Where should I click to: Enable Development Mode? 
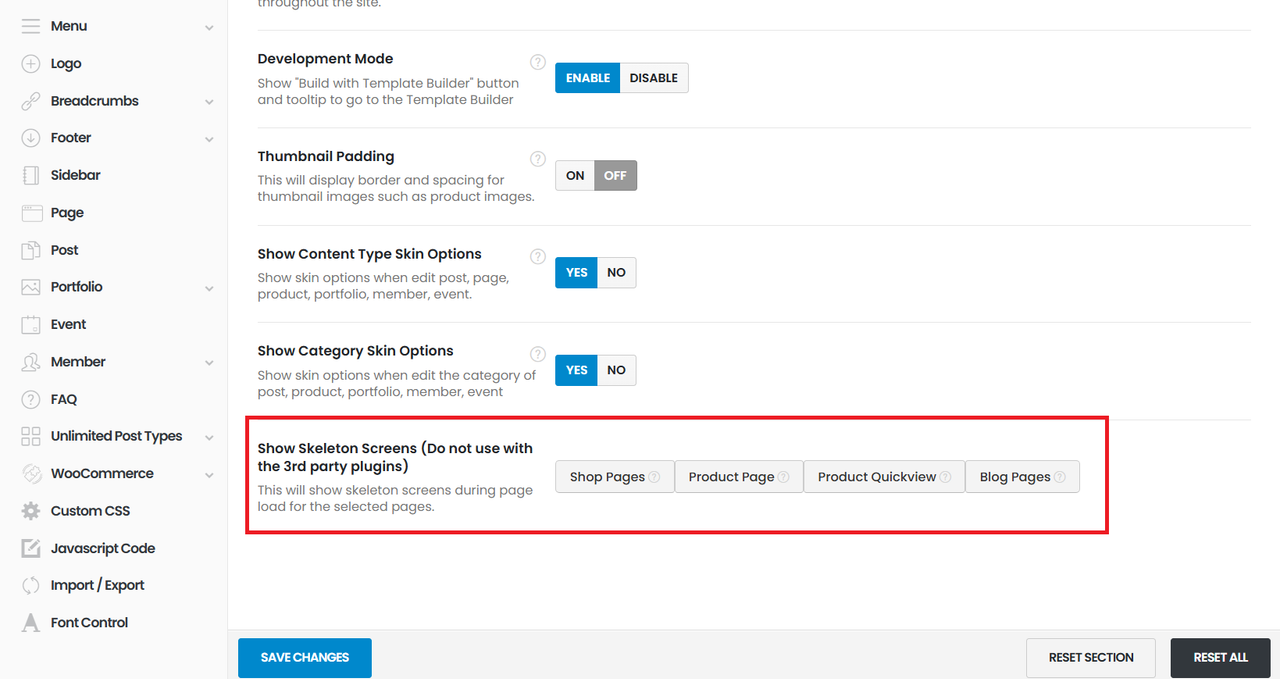588,78
